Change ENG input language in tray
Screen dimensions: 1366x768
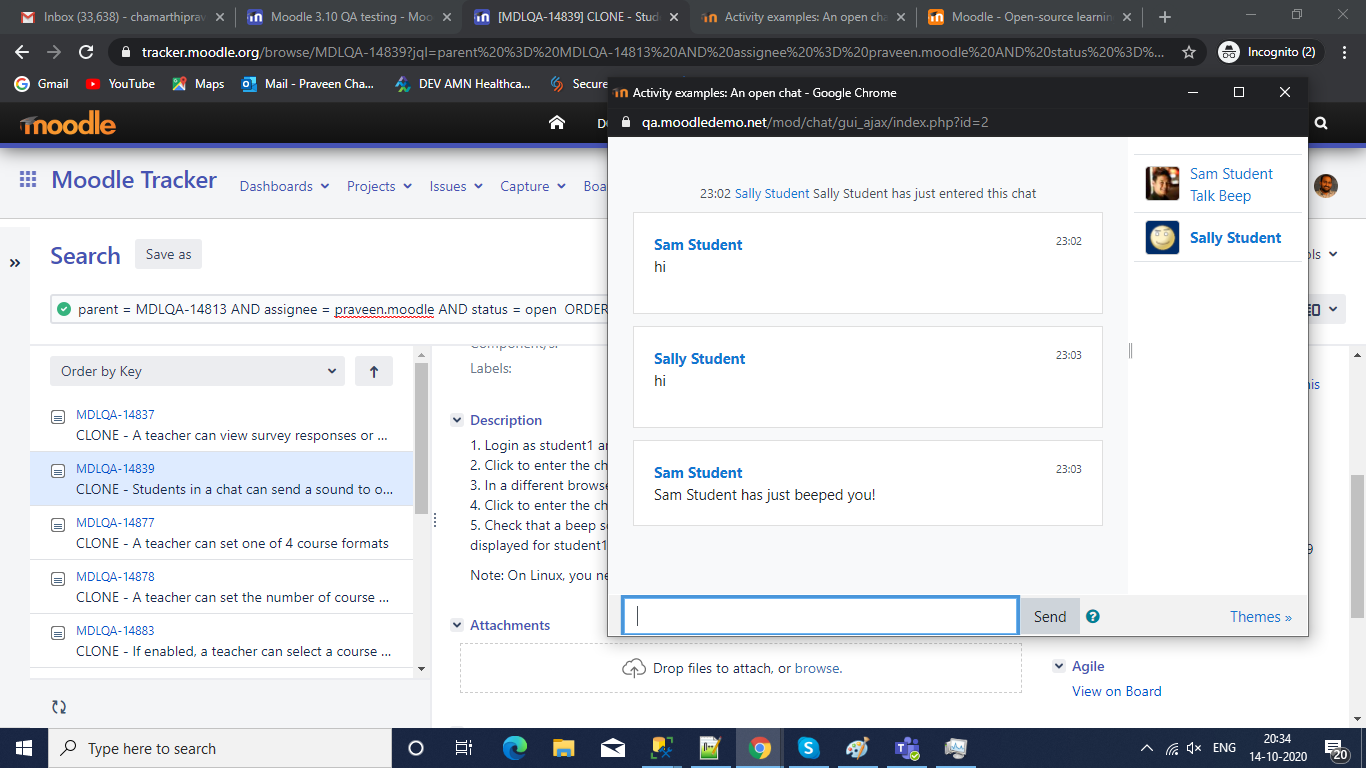(x=1224, y=748)
